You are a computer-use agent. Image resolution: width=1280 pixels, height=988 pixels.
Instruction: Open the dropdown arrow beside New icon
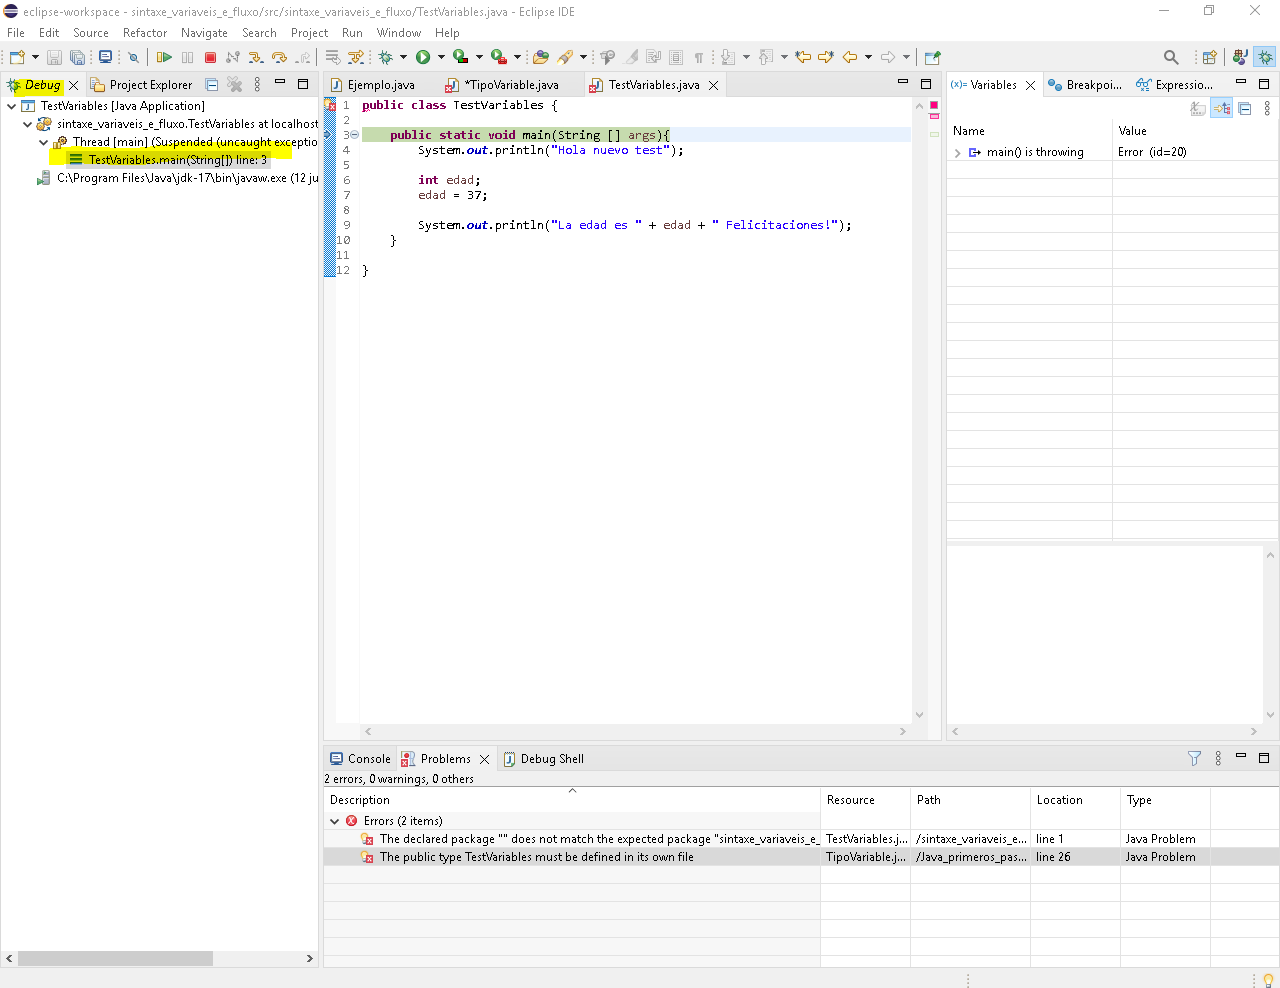coord(35,57)
